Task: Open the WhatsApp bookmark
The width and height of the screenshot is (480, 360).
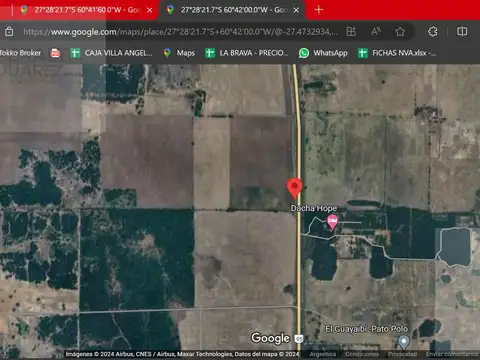Action: pyautogui.click(x=323, y=53)
